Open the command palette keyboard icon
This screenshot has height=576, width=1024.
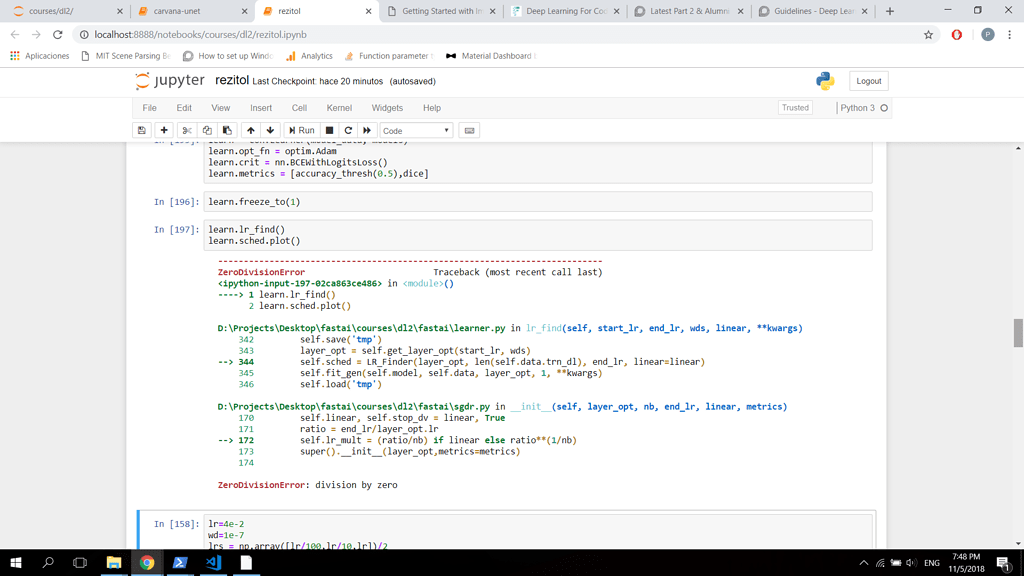[x=469, y=130]
